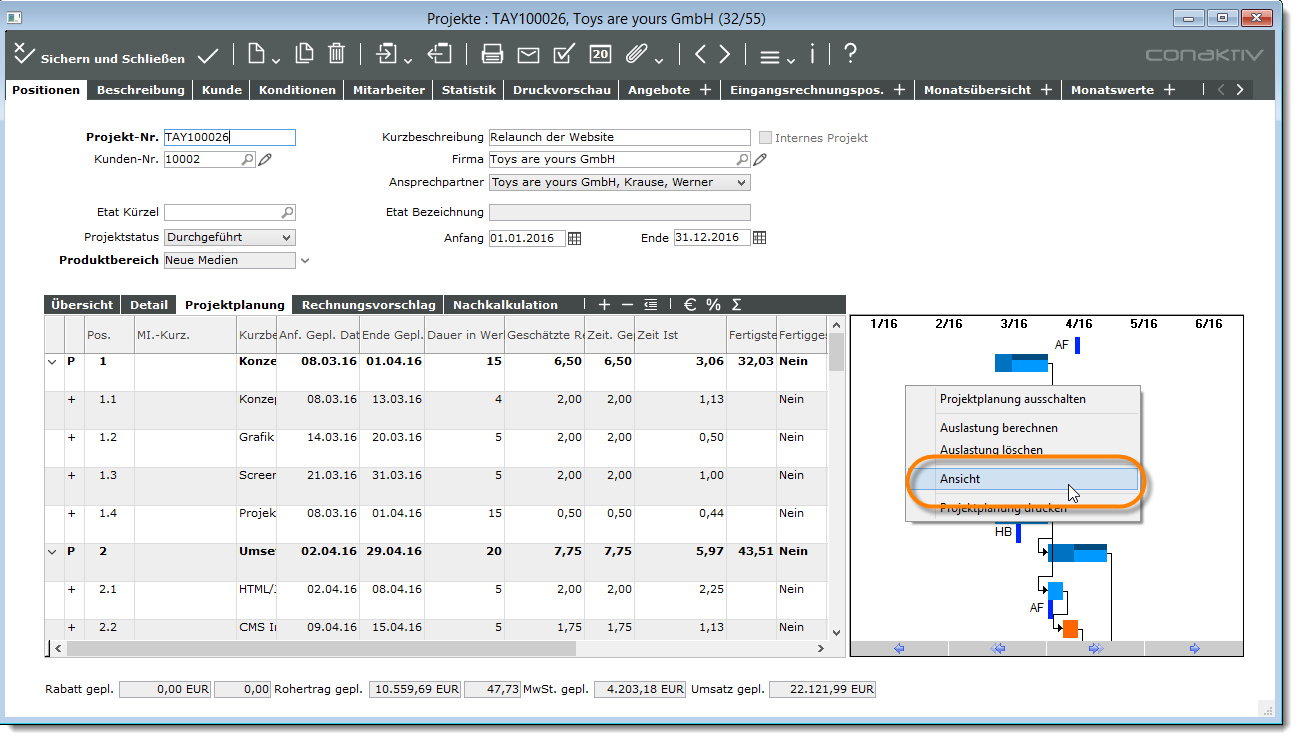Open the paperclip attachments icon

pos(634,54)
